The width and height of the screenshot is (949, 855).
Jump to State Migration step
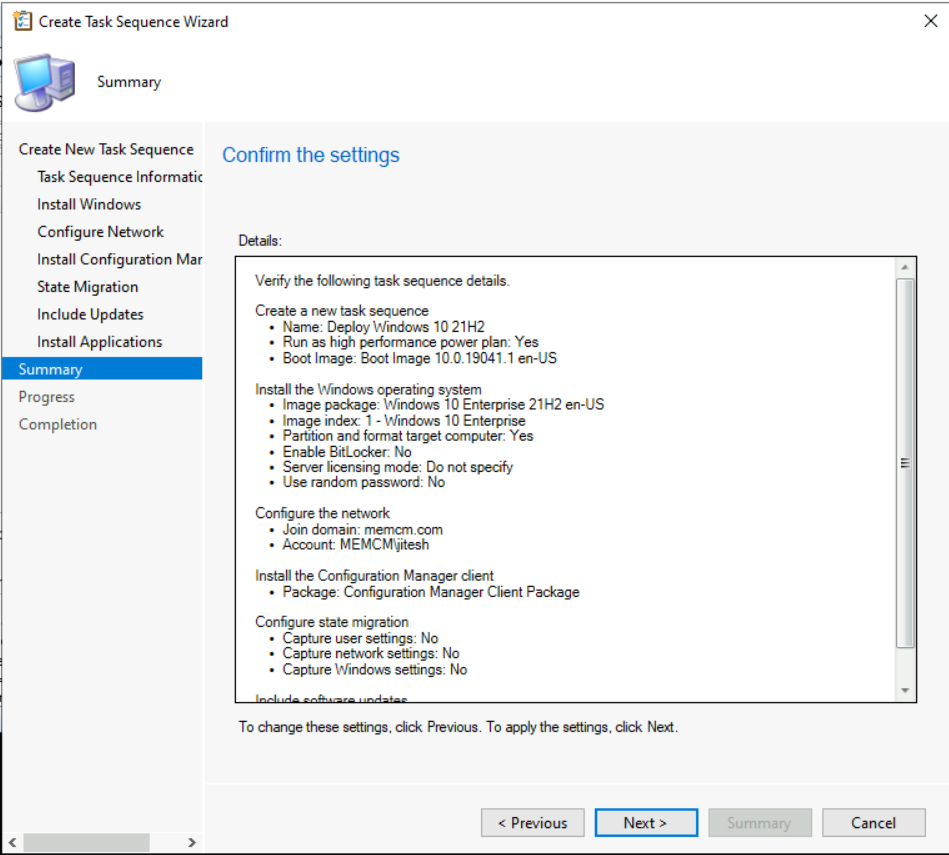click(x=88, y=287)
